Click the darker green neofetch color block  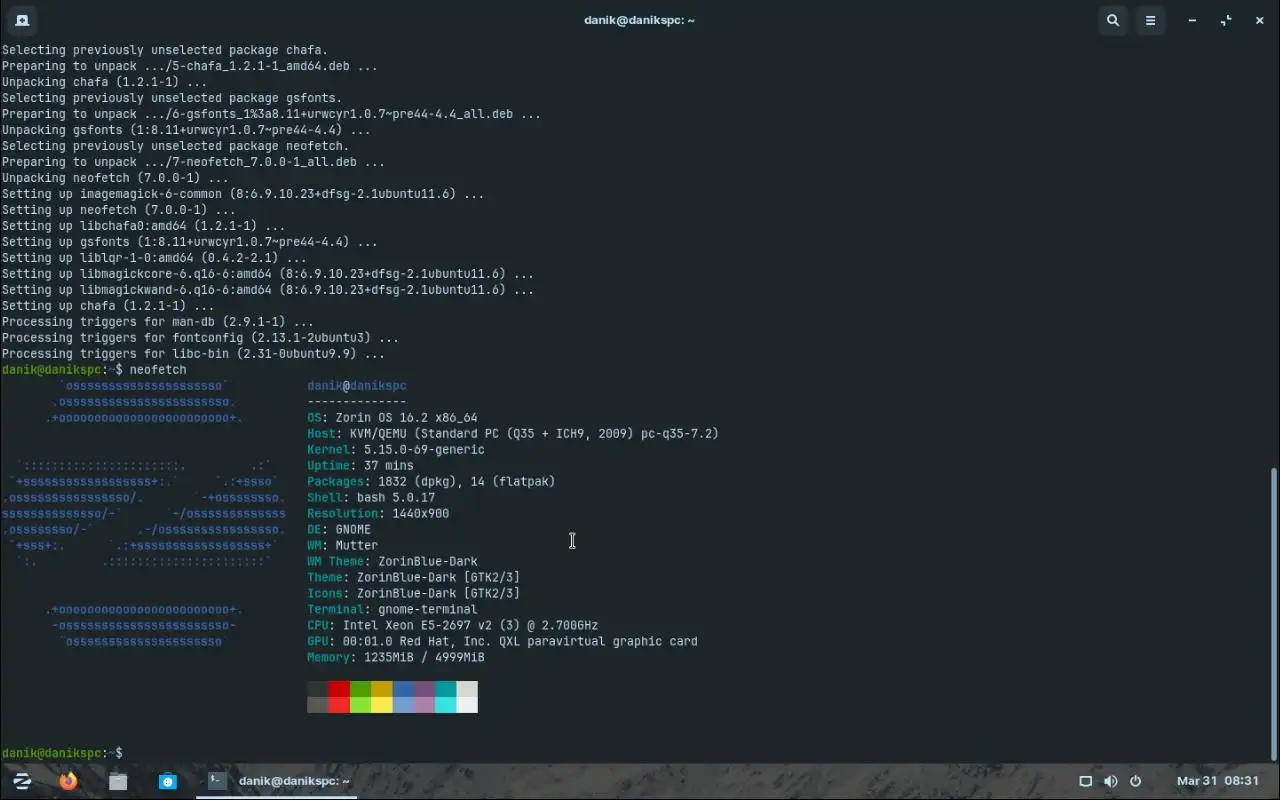pos(360,689)
